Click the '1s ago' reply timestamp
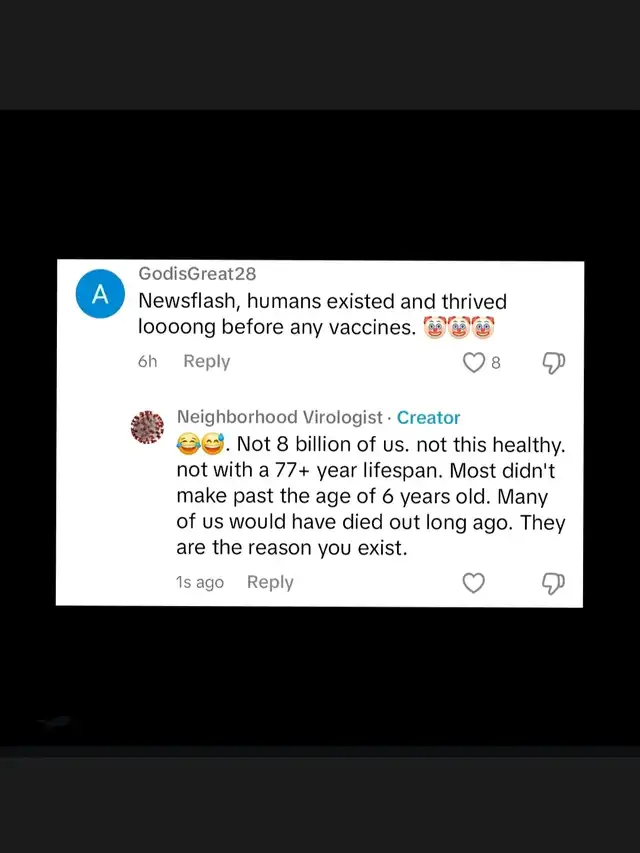The image size is (640, 853). click(200, 582)
